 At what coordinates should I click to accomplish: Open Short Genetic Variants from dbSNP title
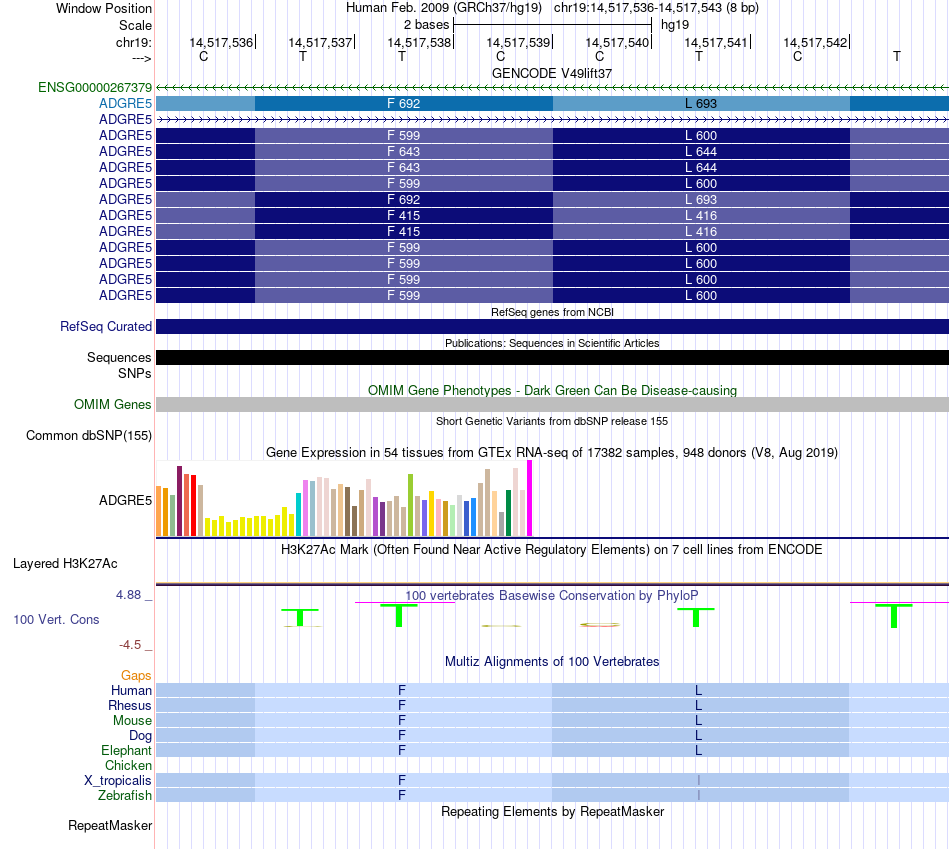(x=552, y=421)
